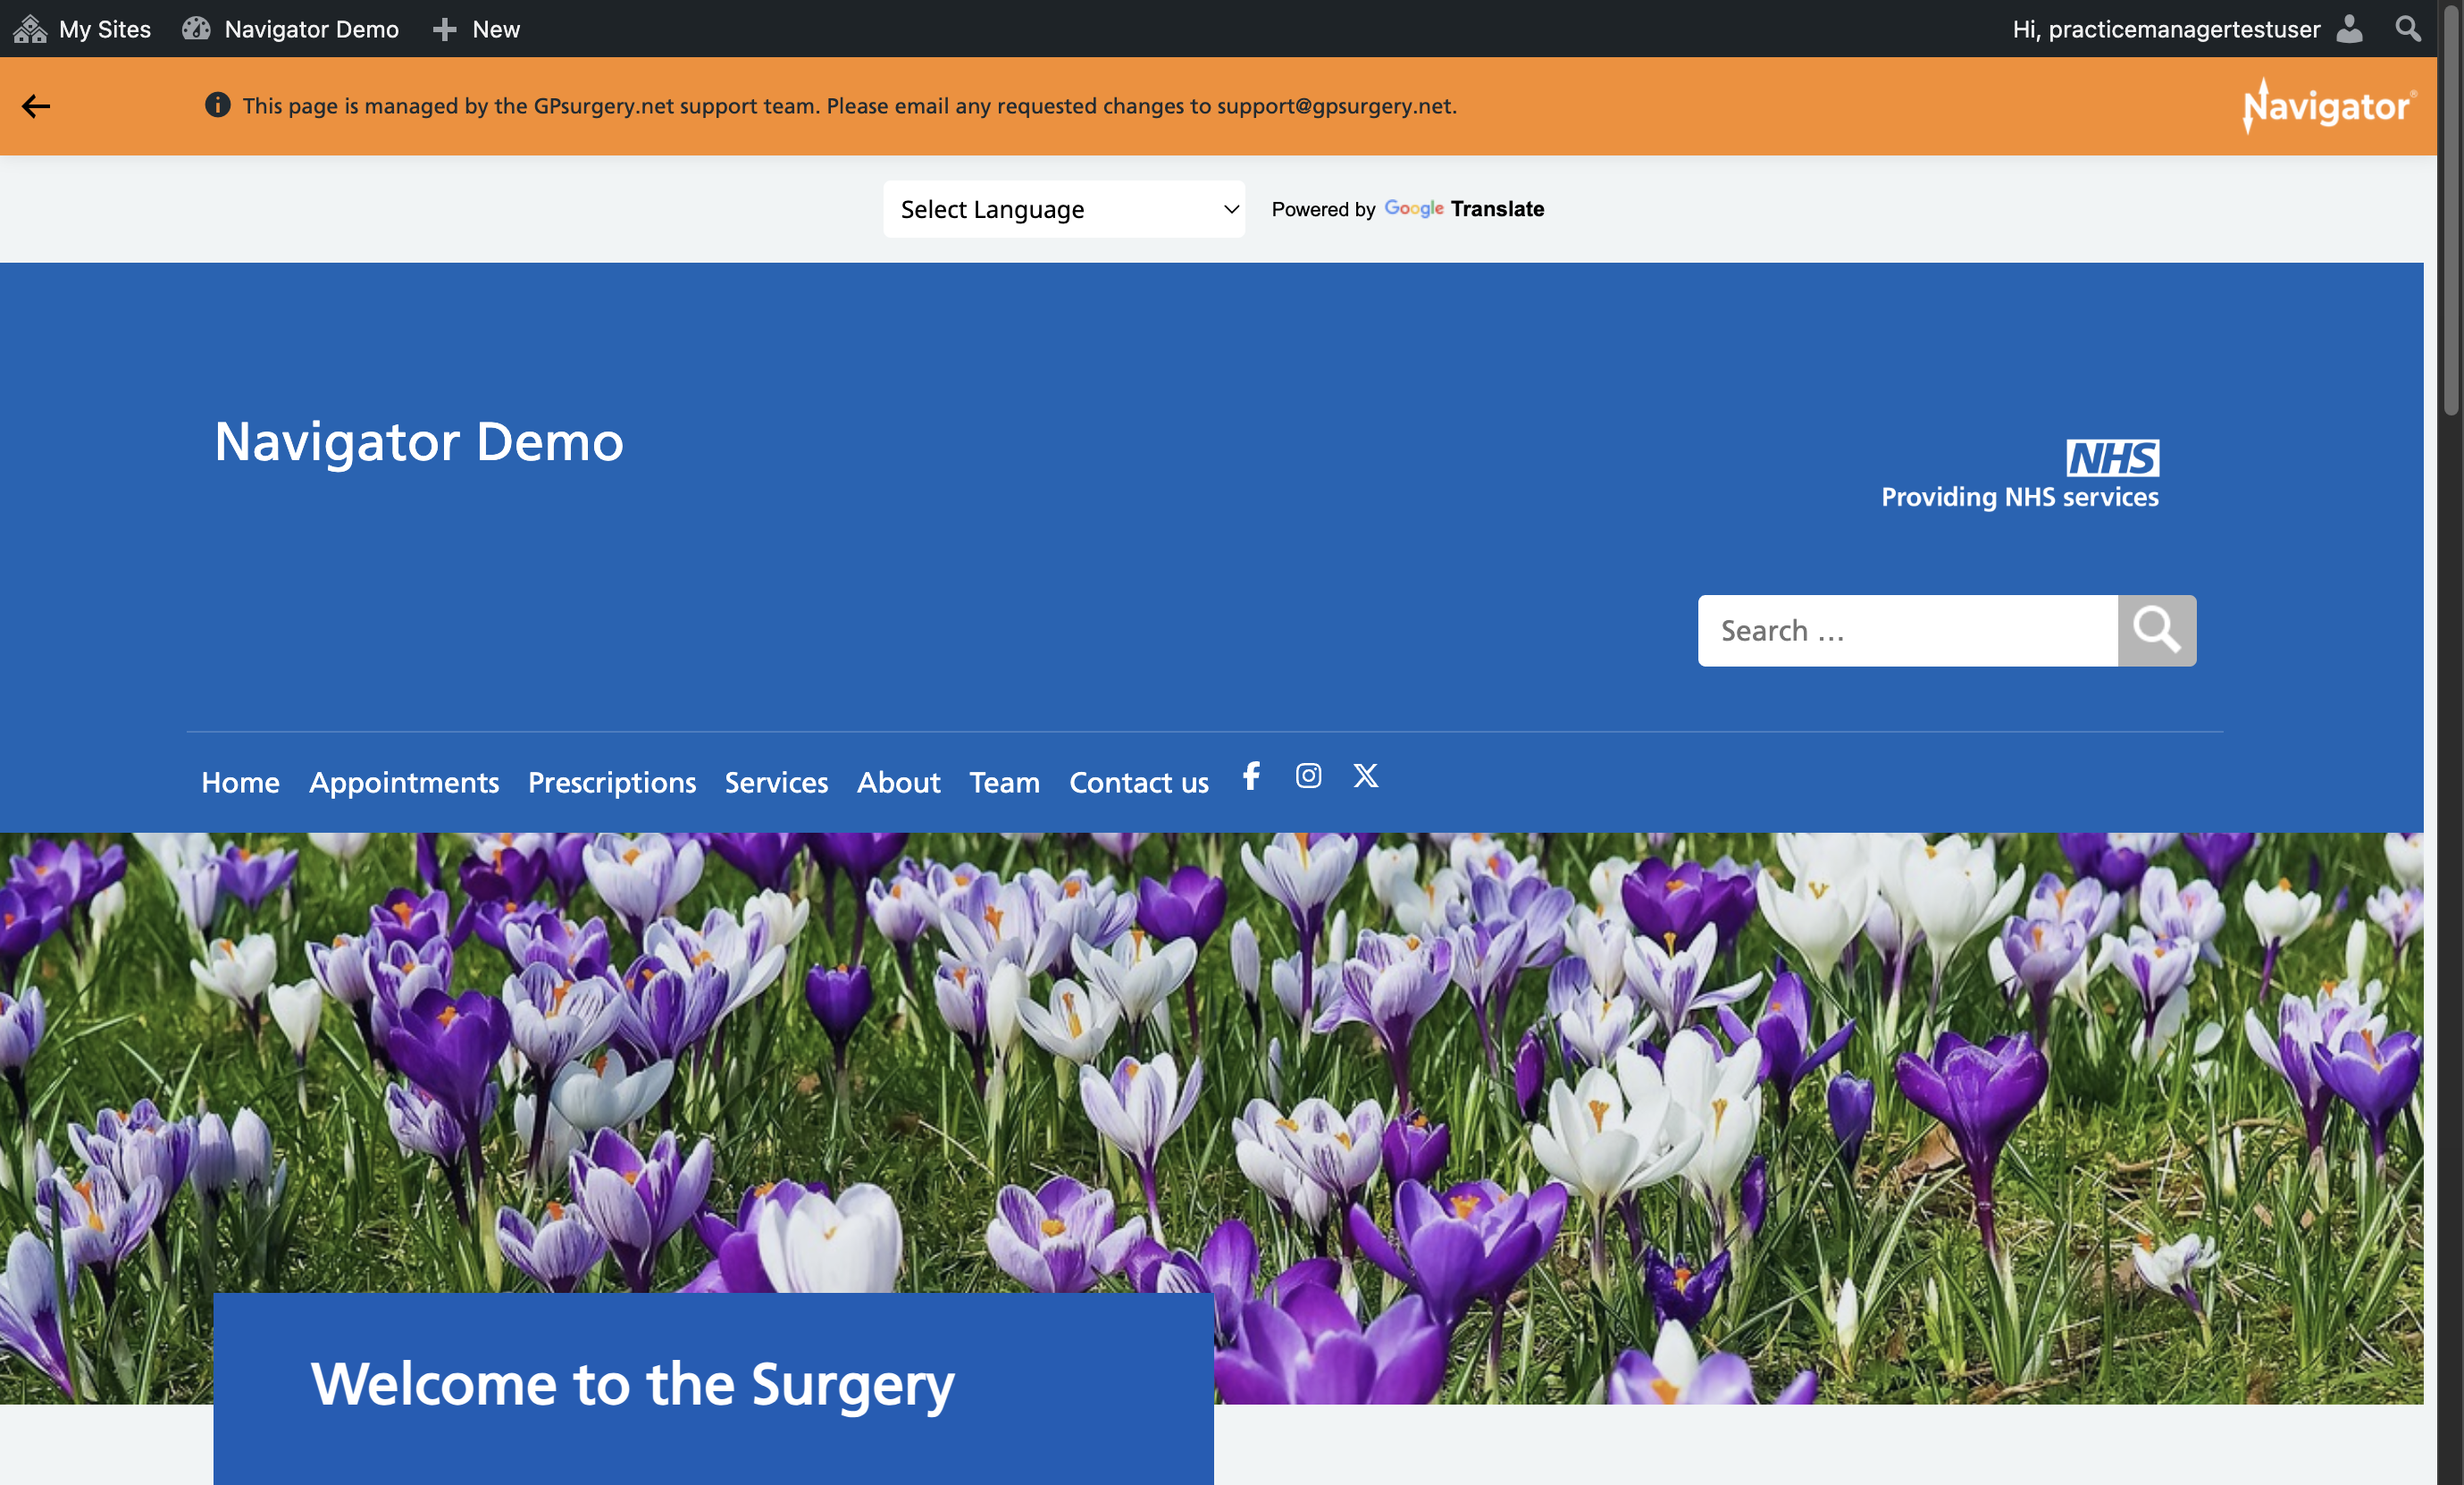Click the Welcome to the Surgery heading

point(632,1384)
